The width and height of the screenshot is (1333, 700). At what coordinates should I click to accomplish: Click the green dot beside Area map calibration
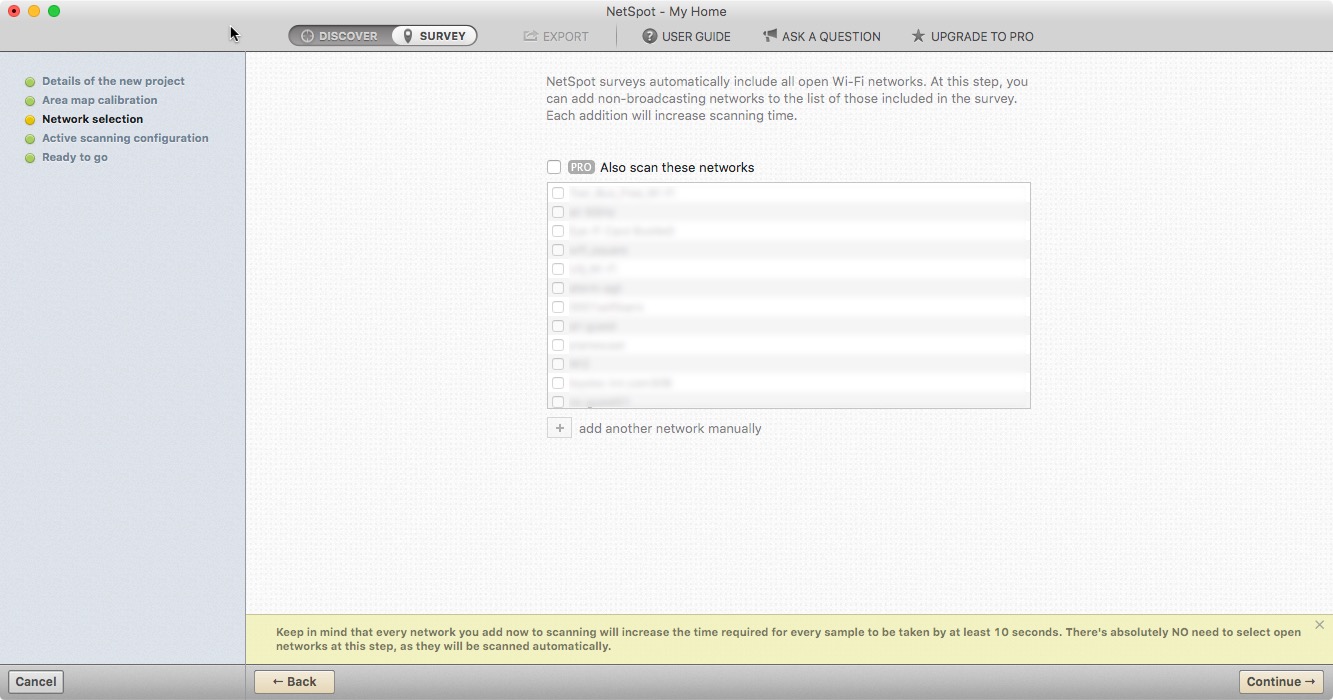coord(30,101)
